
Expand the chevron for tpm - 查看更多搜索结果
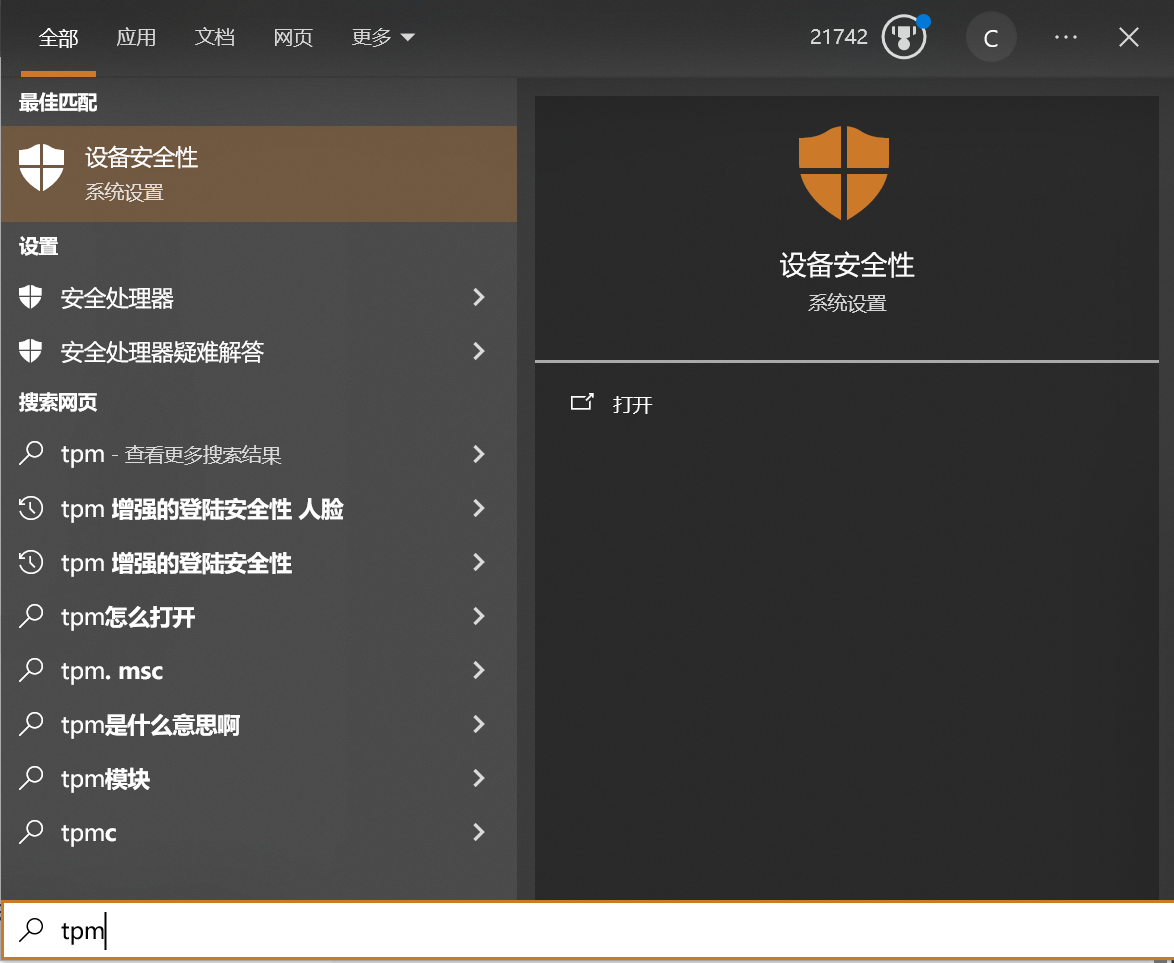pos(479,453)
